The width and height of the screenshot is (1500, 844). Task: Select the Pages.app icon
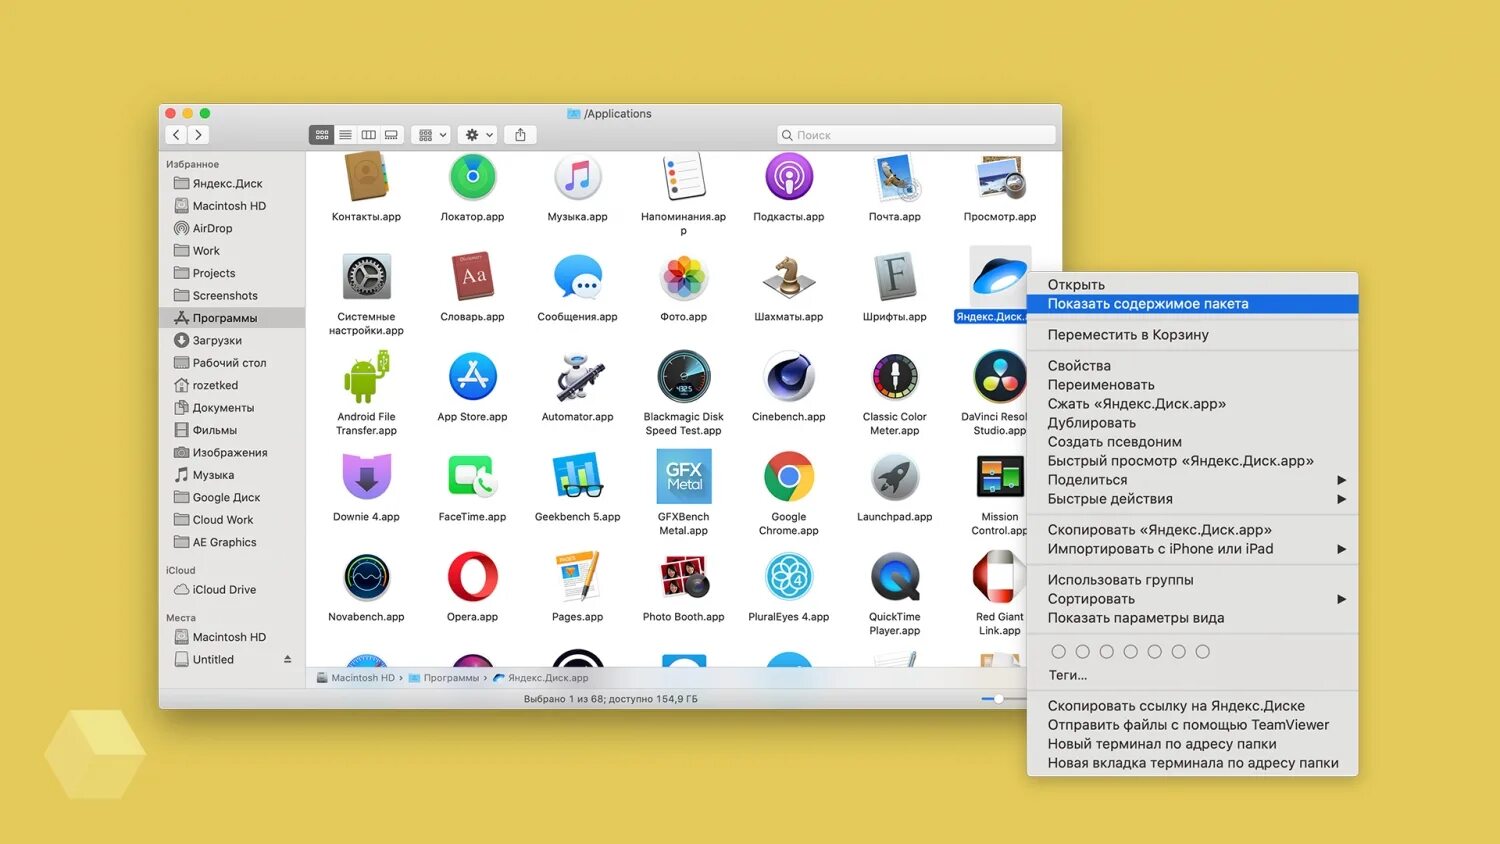click(x=577, y=577)
